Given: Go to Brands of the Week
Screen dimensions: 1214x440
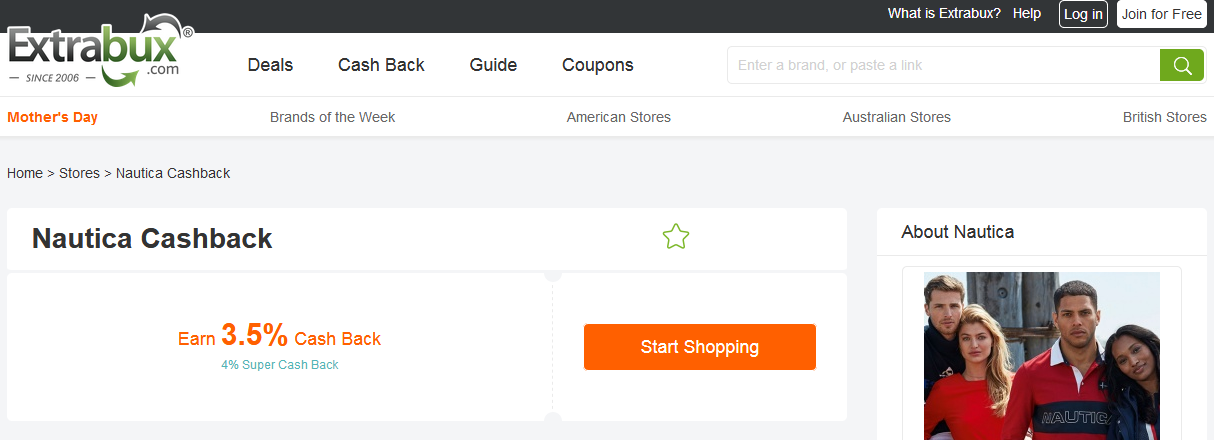Looking at the screenshot, I should (332, 117).
